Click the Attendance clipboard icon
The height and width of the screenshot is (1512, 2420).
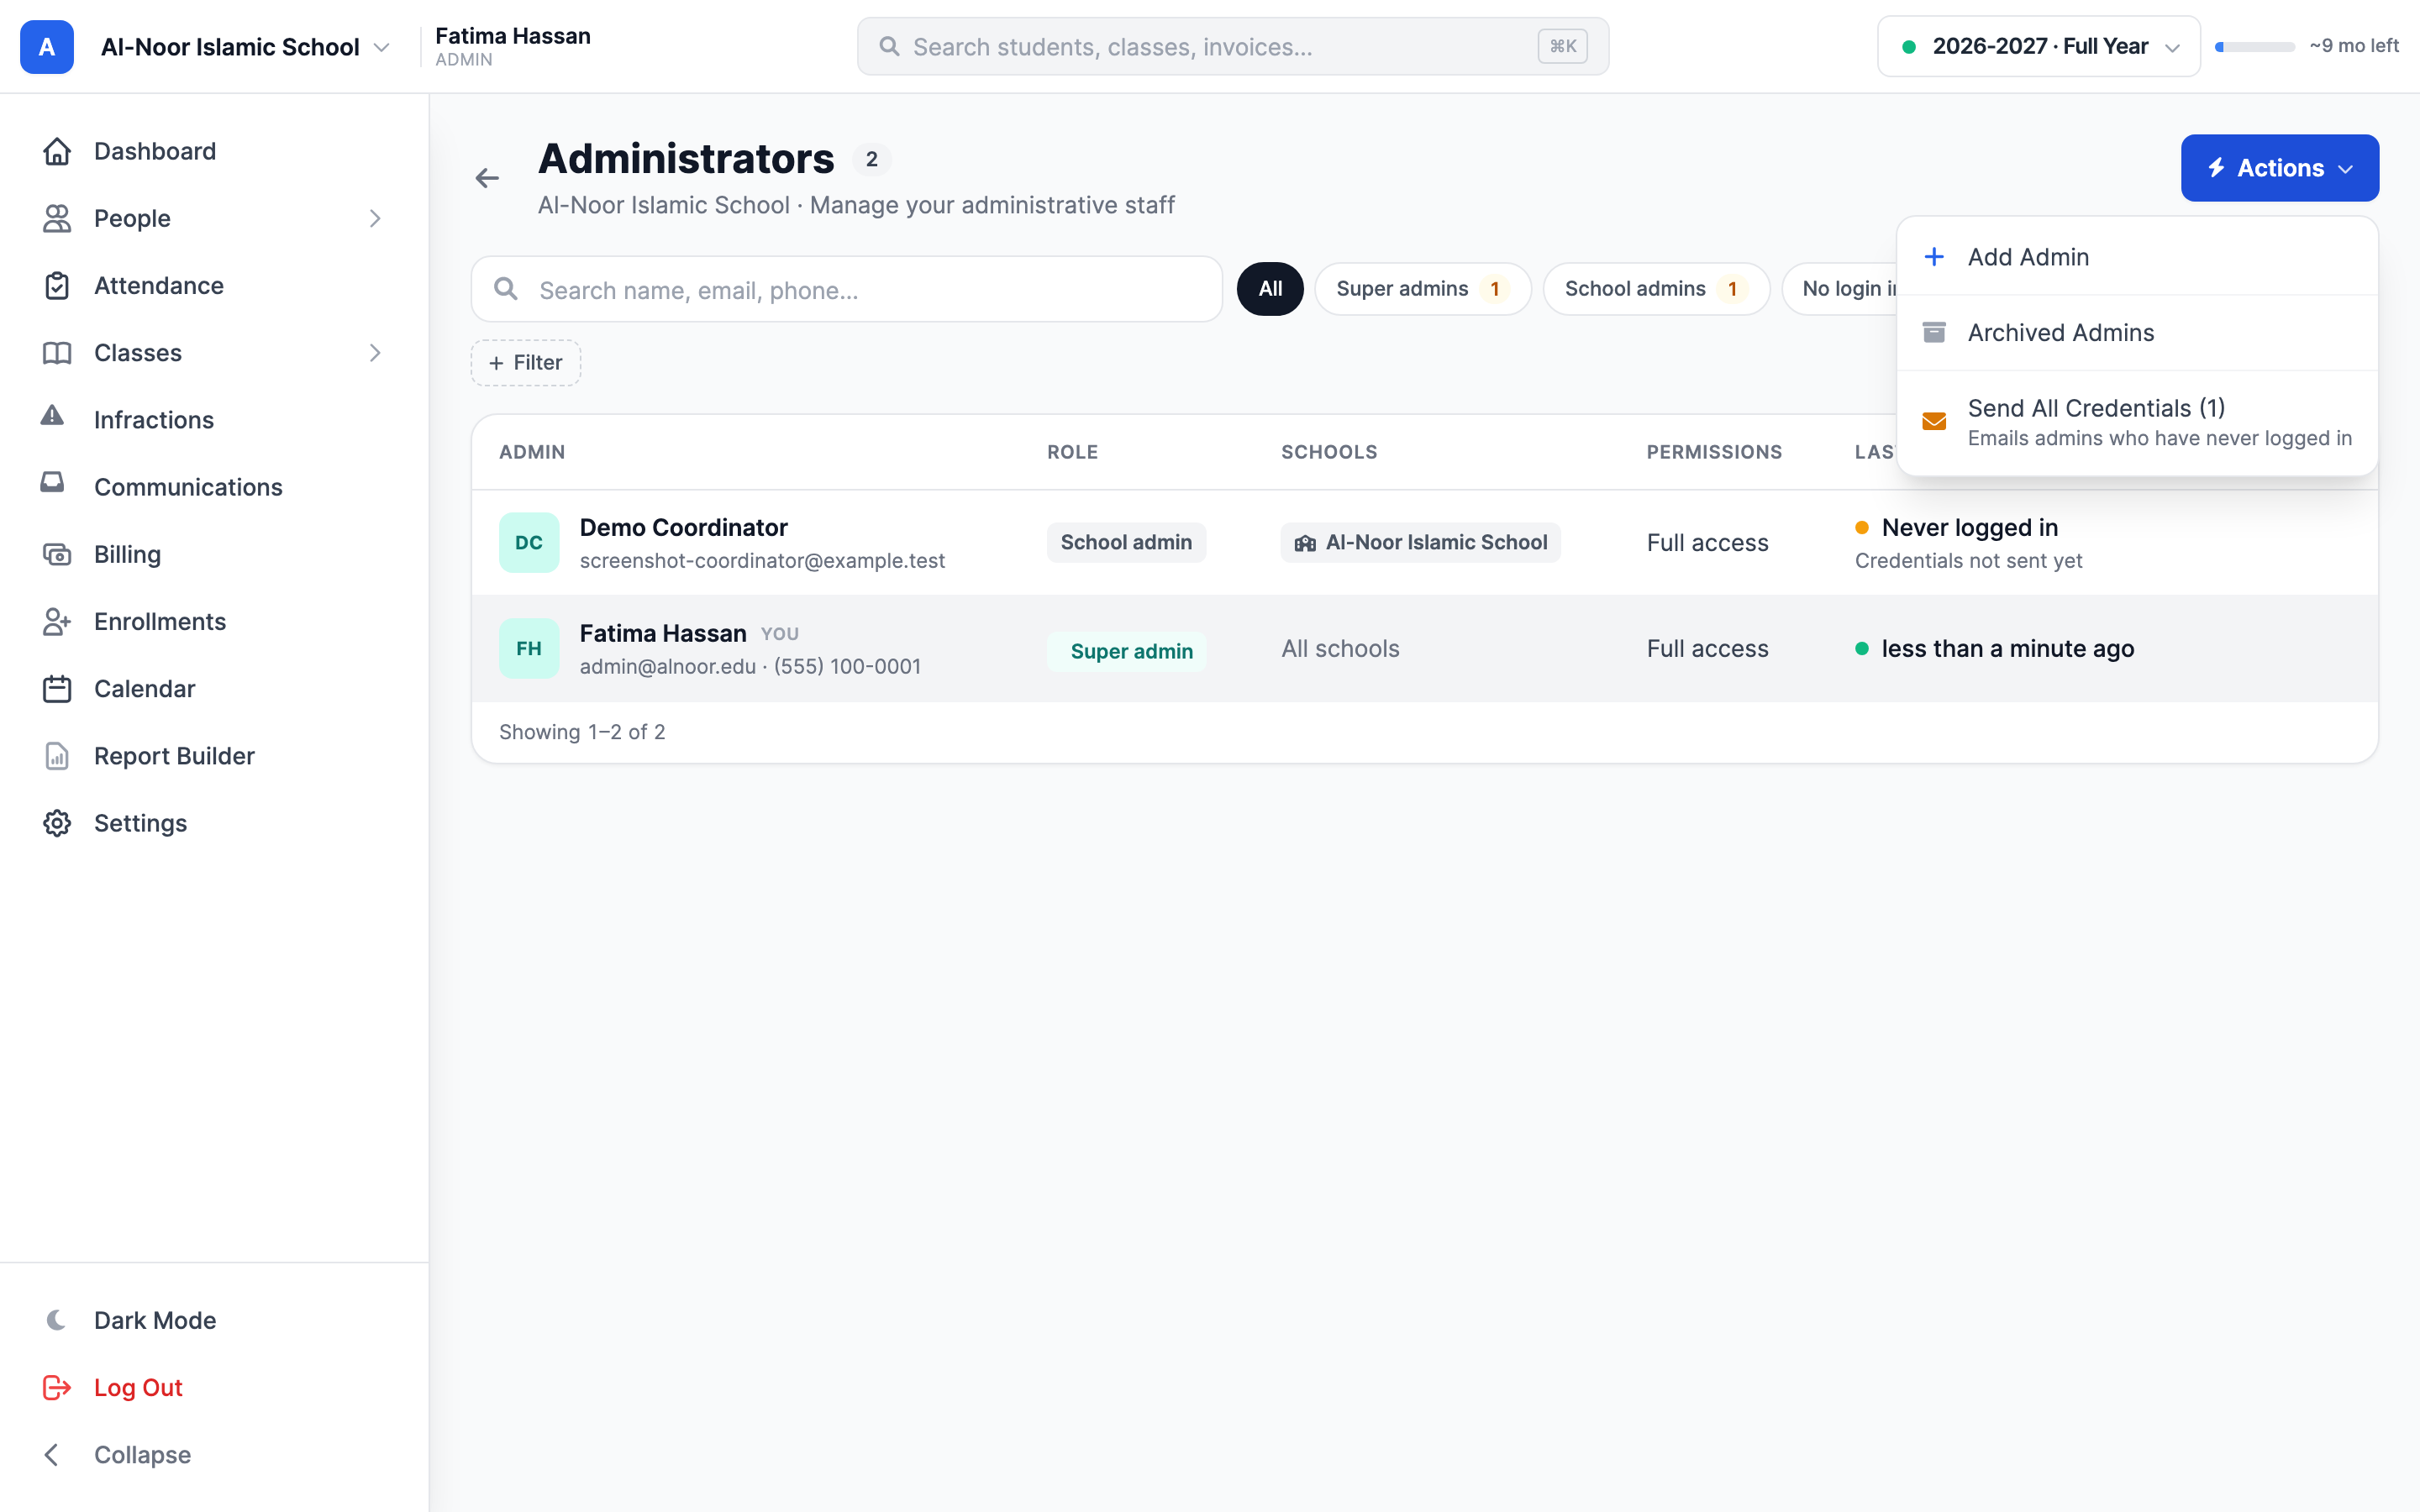pyautogui.click(x=57, y=285)
